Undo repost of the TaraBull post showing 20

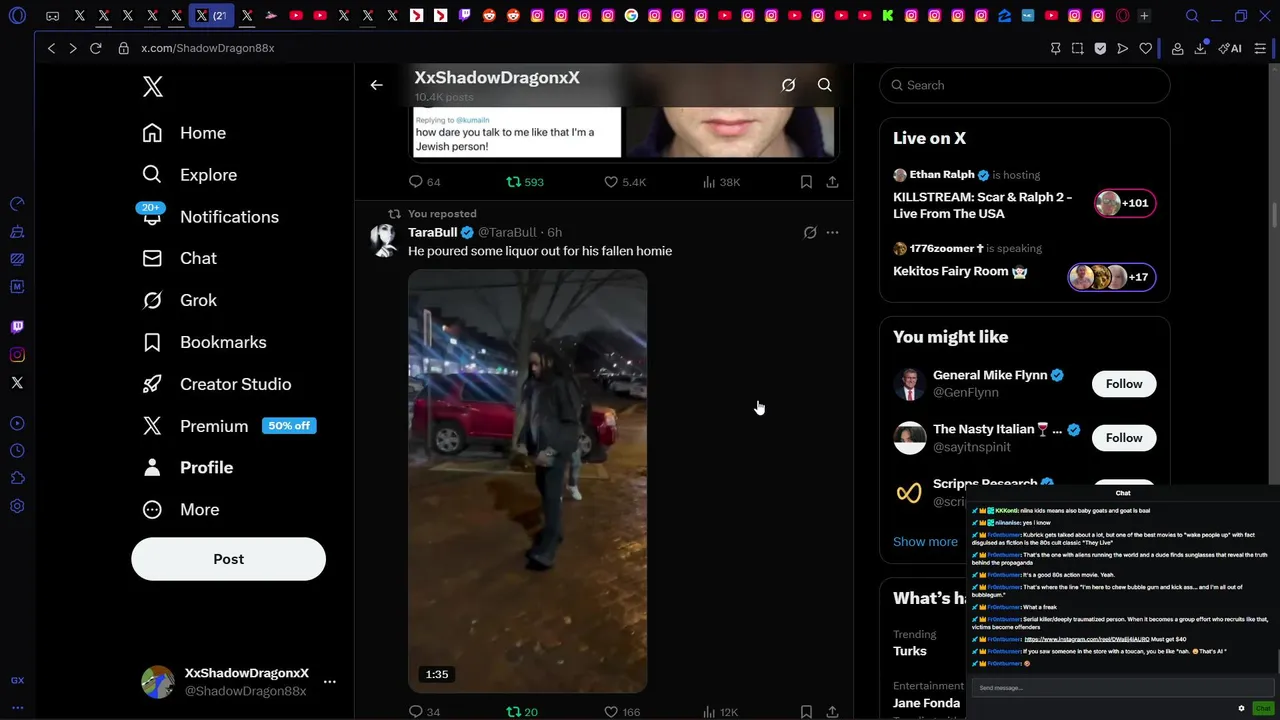click(521, 712)
